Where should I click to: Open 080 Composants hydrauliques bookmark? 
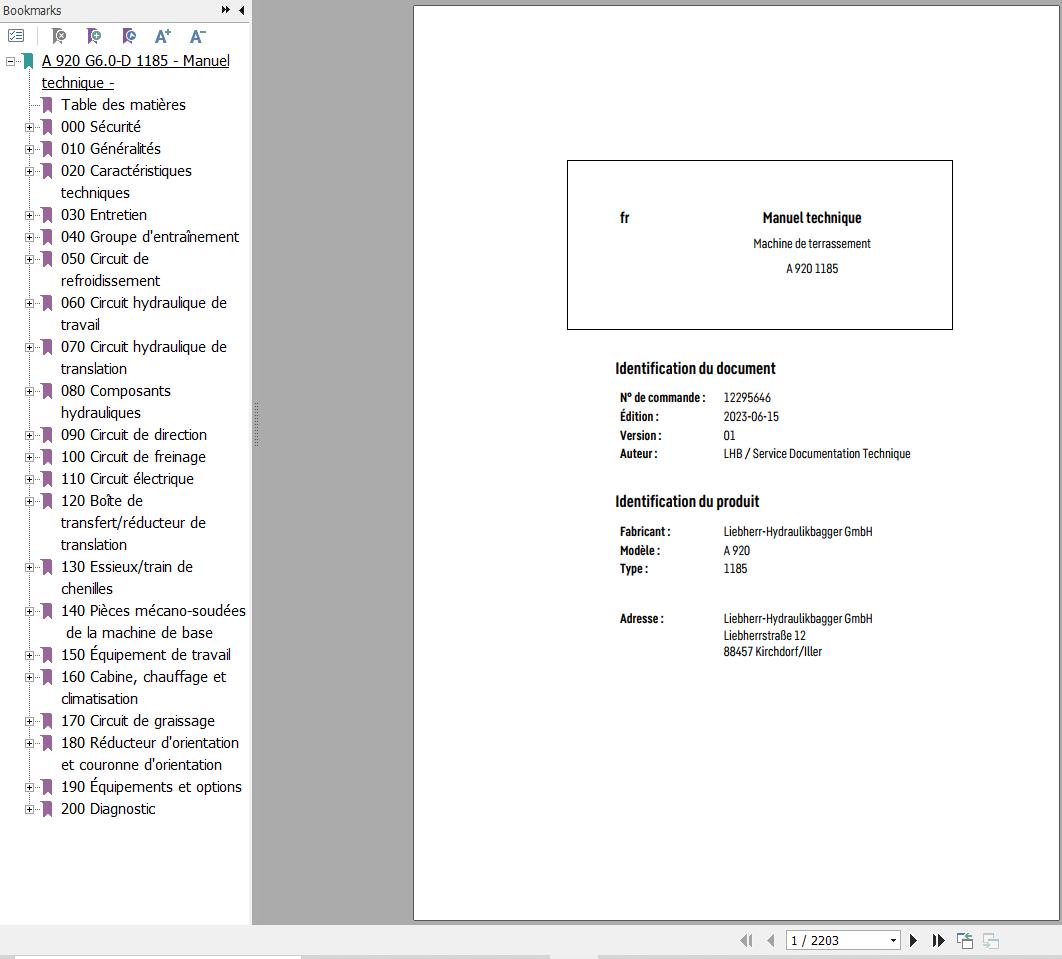point(116,402)
